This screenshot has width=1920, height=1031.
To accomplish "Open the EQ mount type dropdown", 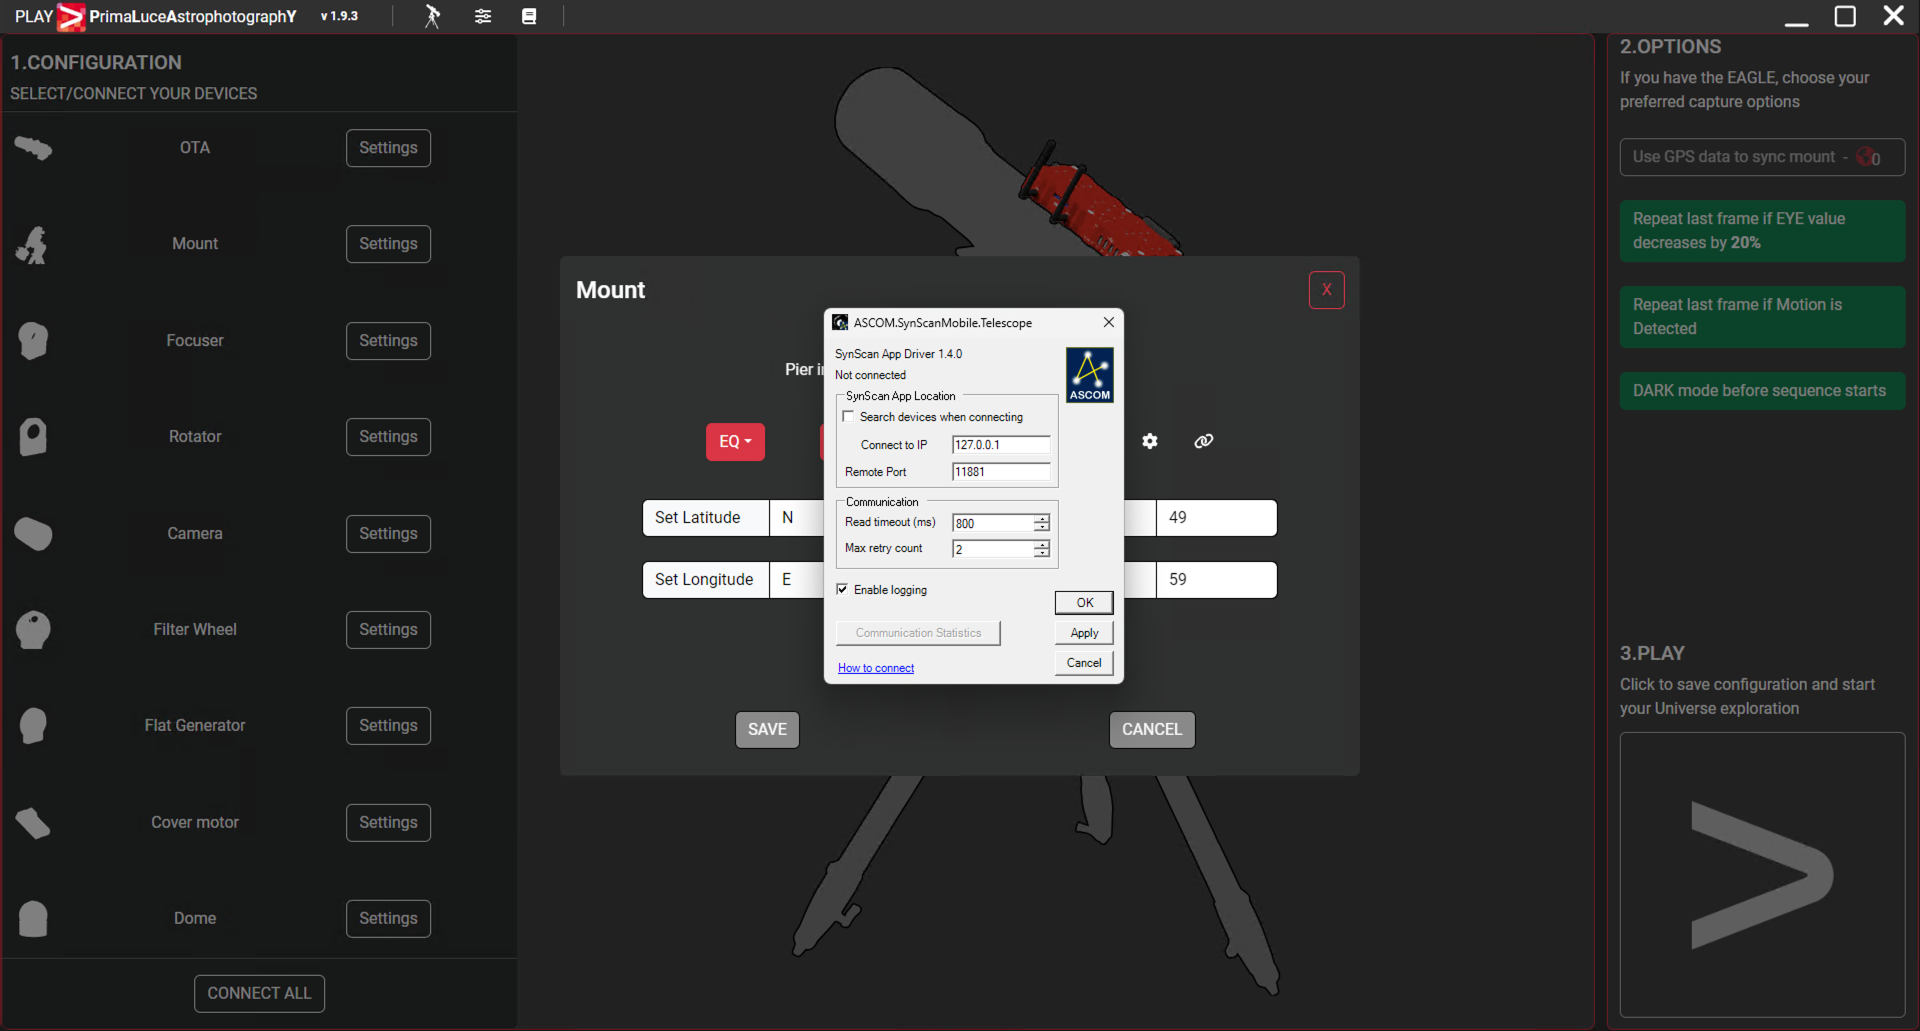I will click(x=735, y=442).
